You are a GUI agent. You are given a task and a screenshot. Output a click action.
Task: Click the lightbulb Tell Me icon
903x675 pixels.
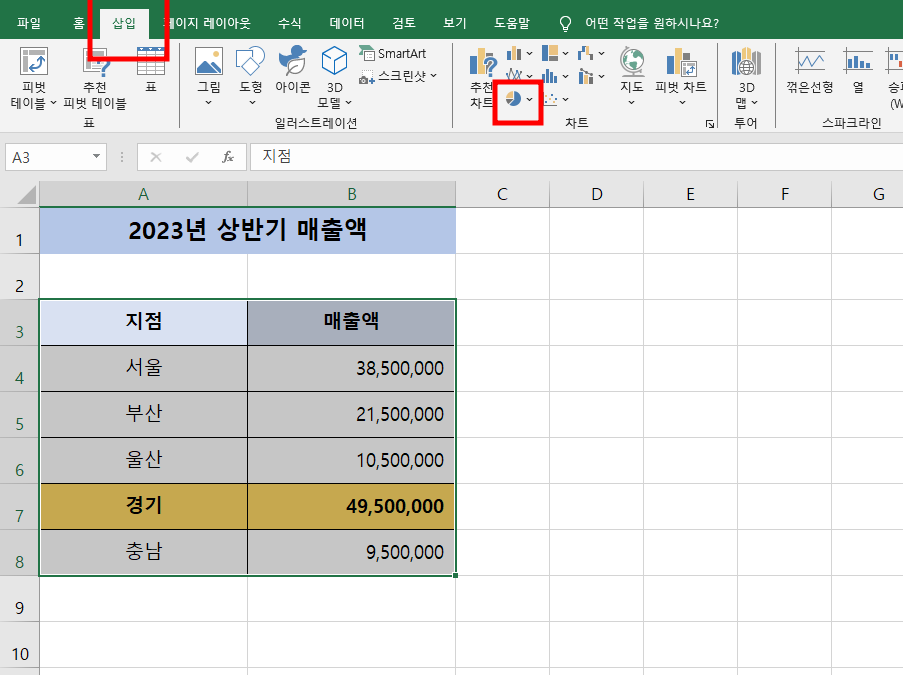[566, 24]
